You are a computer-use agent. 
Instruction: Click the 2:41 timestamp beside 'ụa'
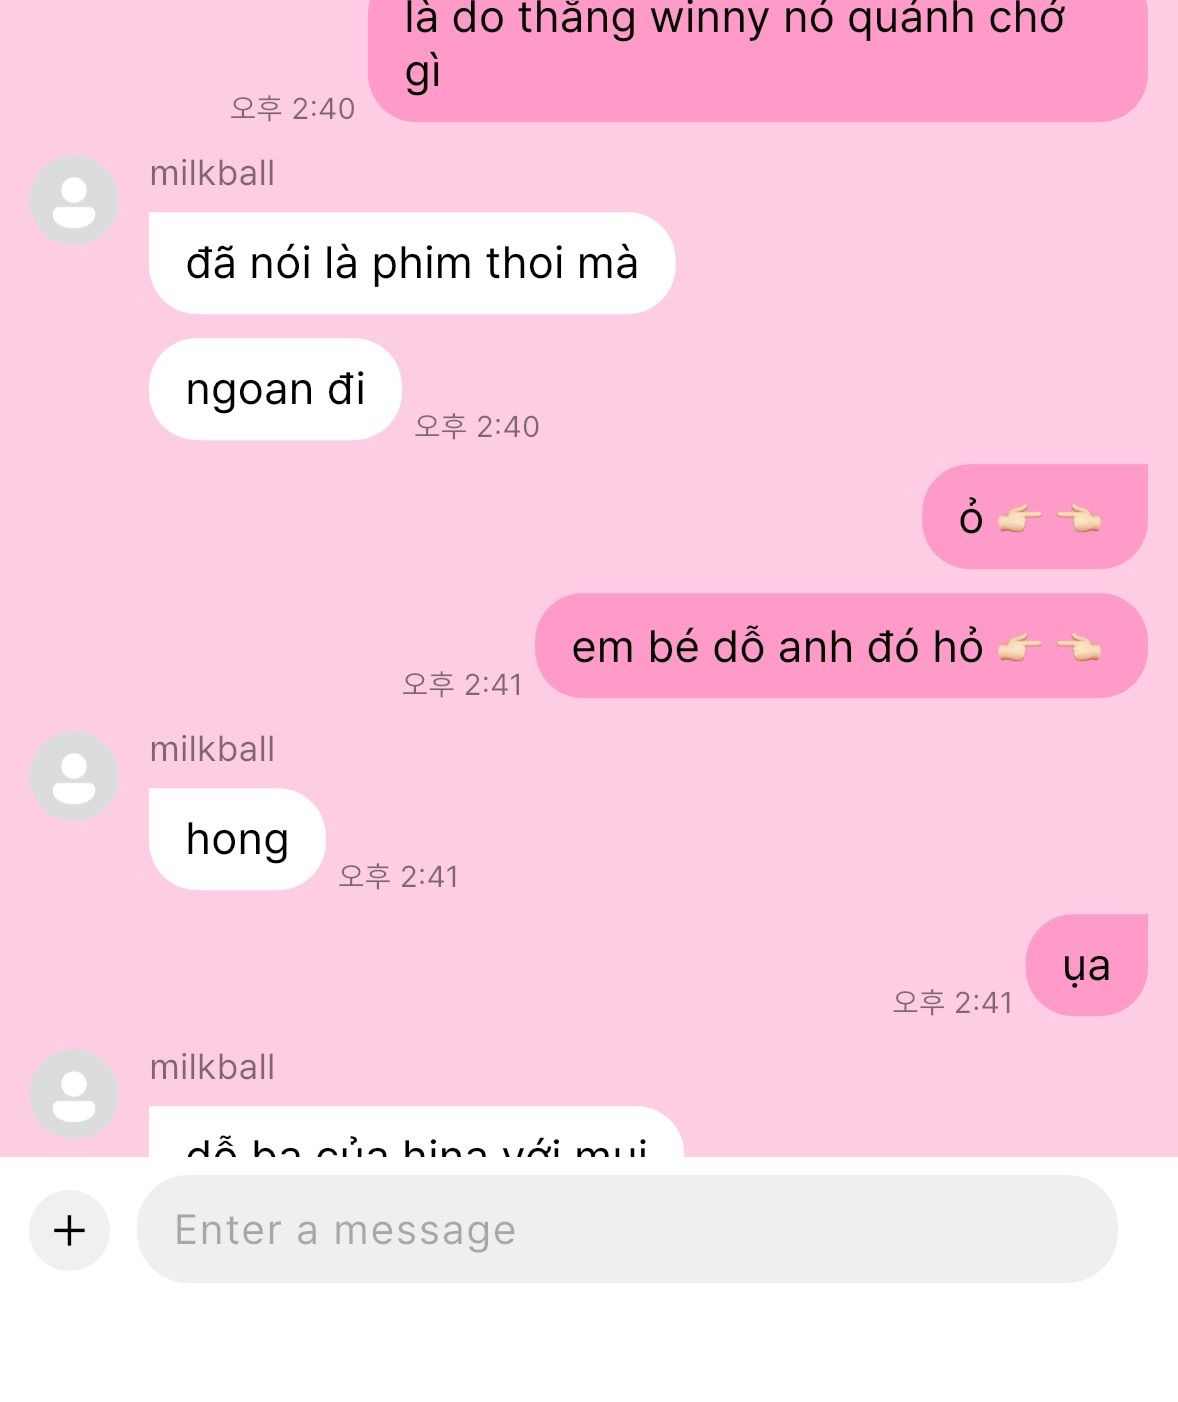click(x=953, y=1002)
